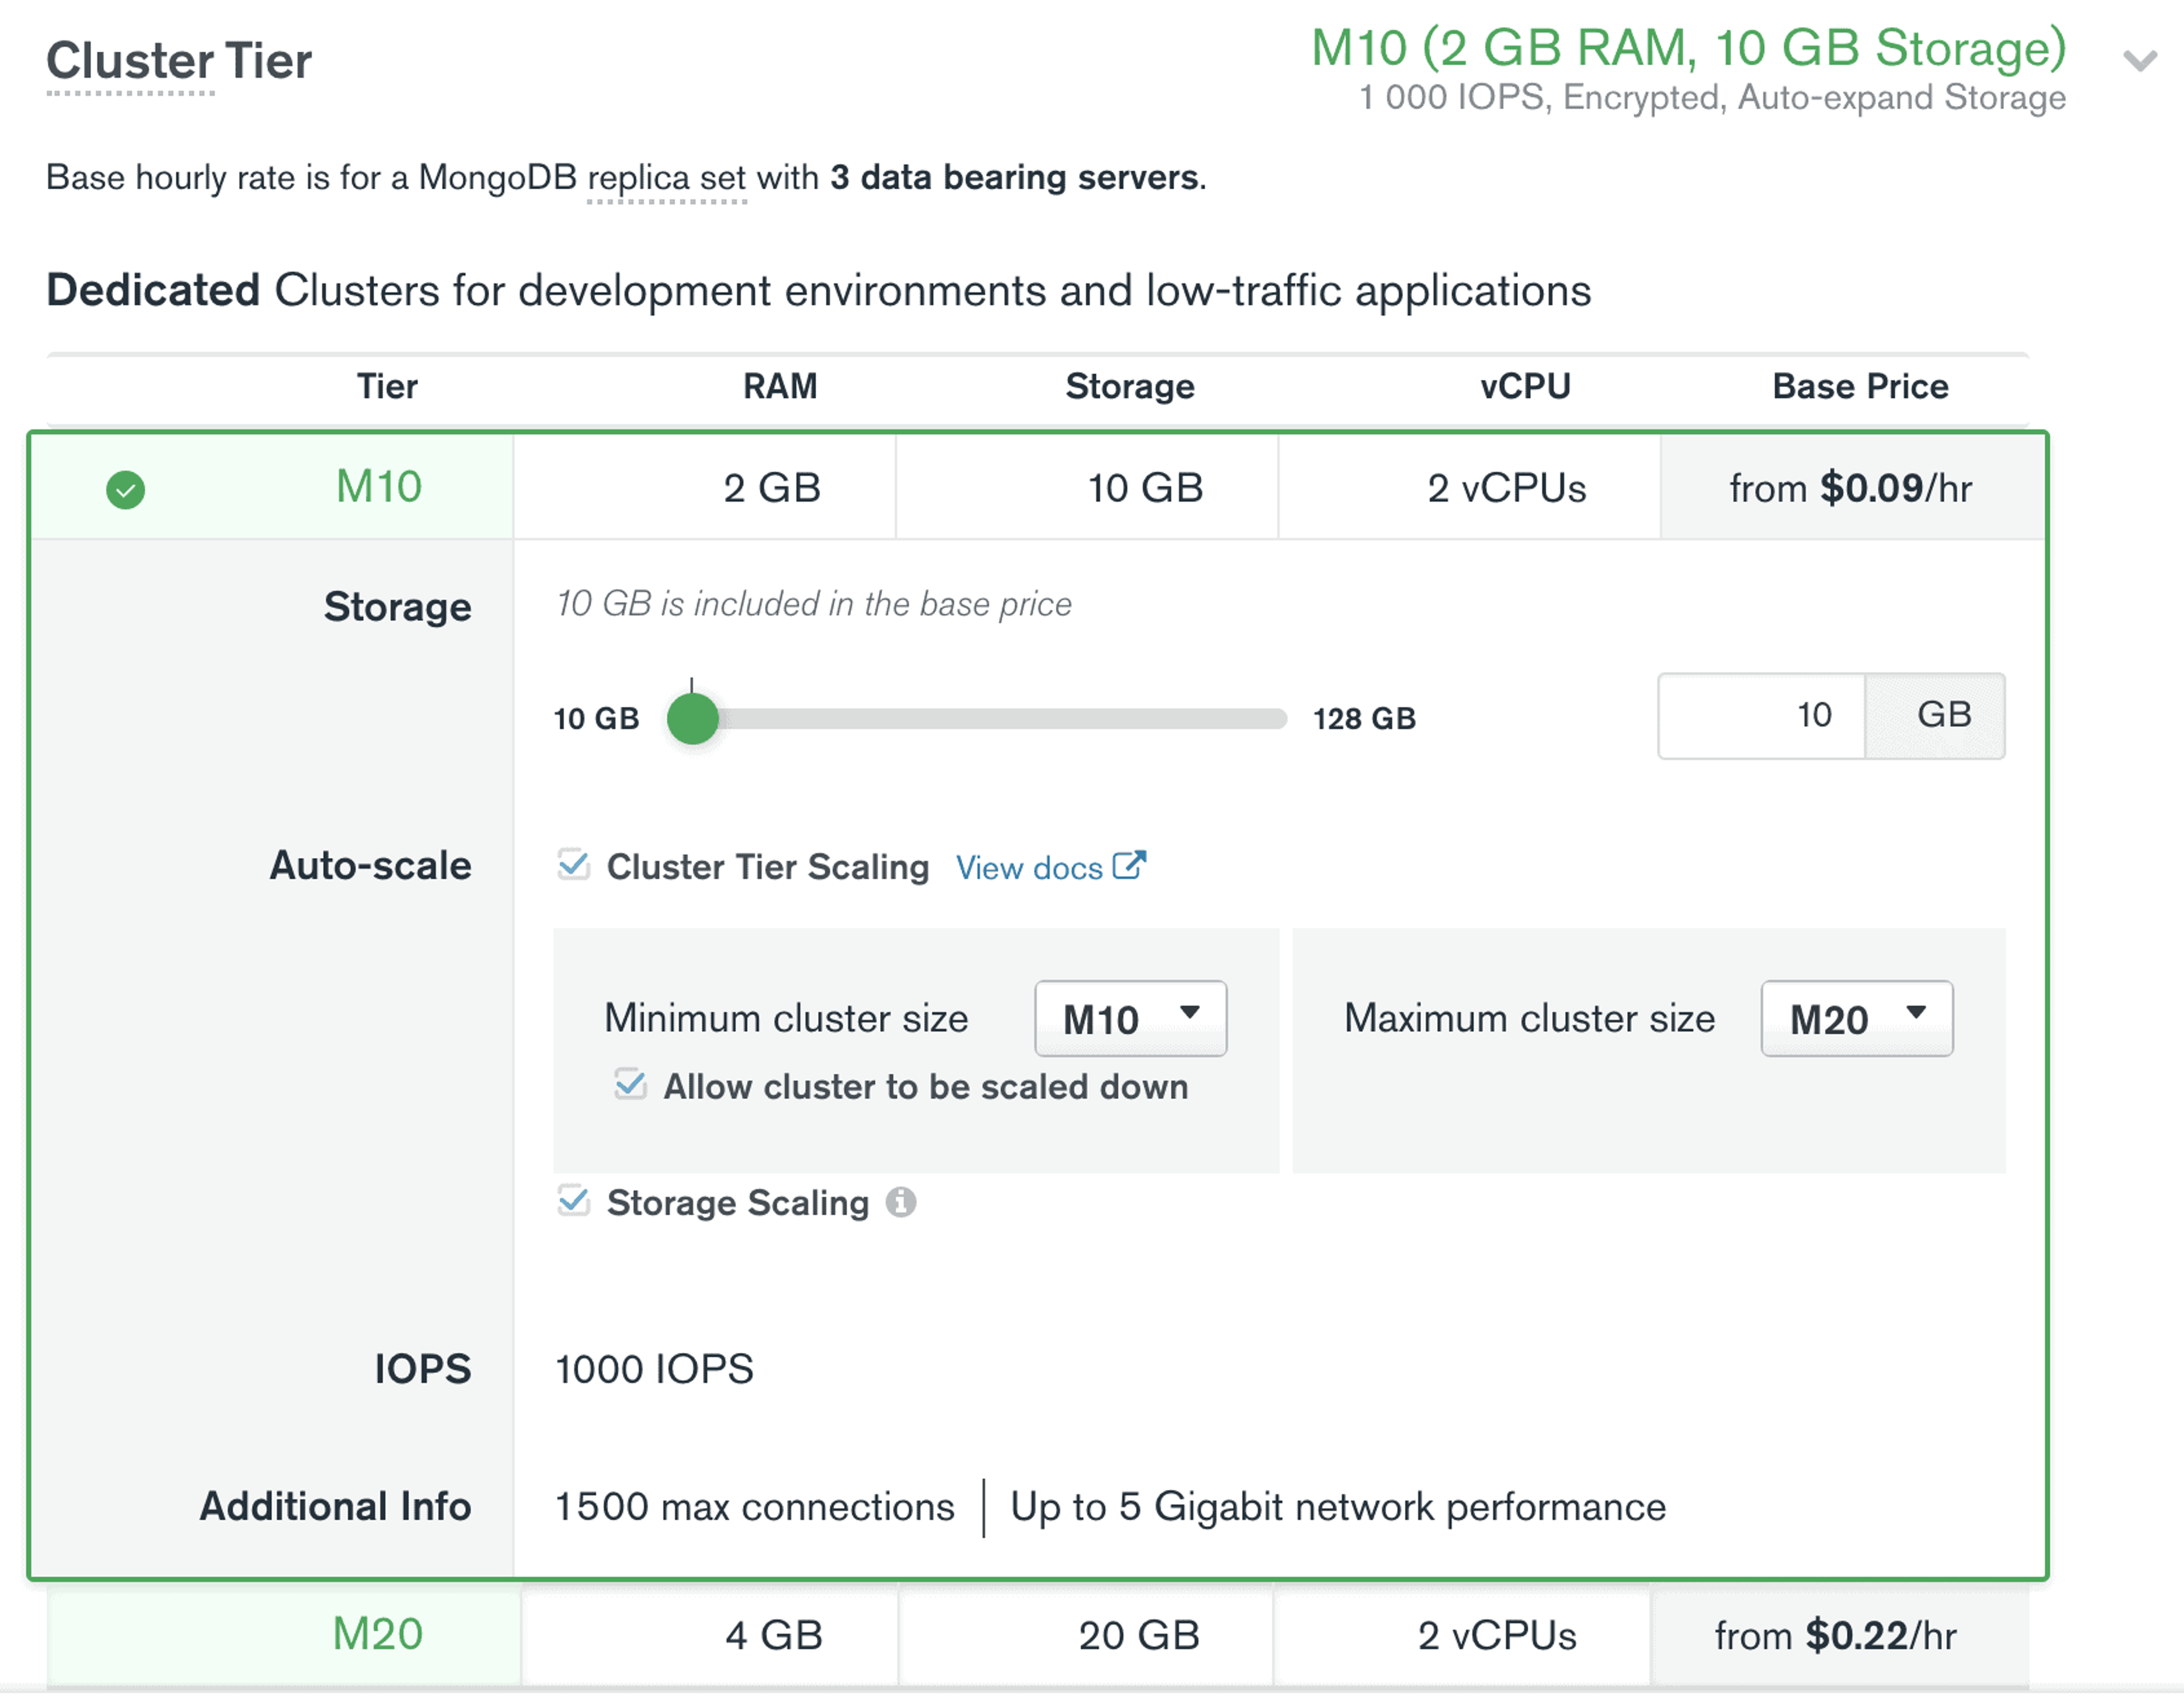Collapse the Cluster Tier section chevron
Image resolution: width=2184 pixels, height=1698 pixels.
pyautogui.click(x=2139, y=61)
